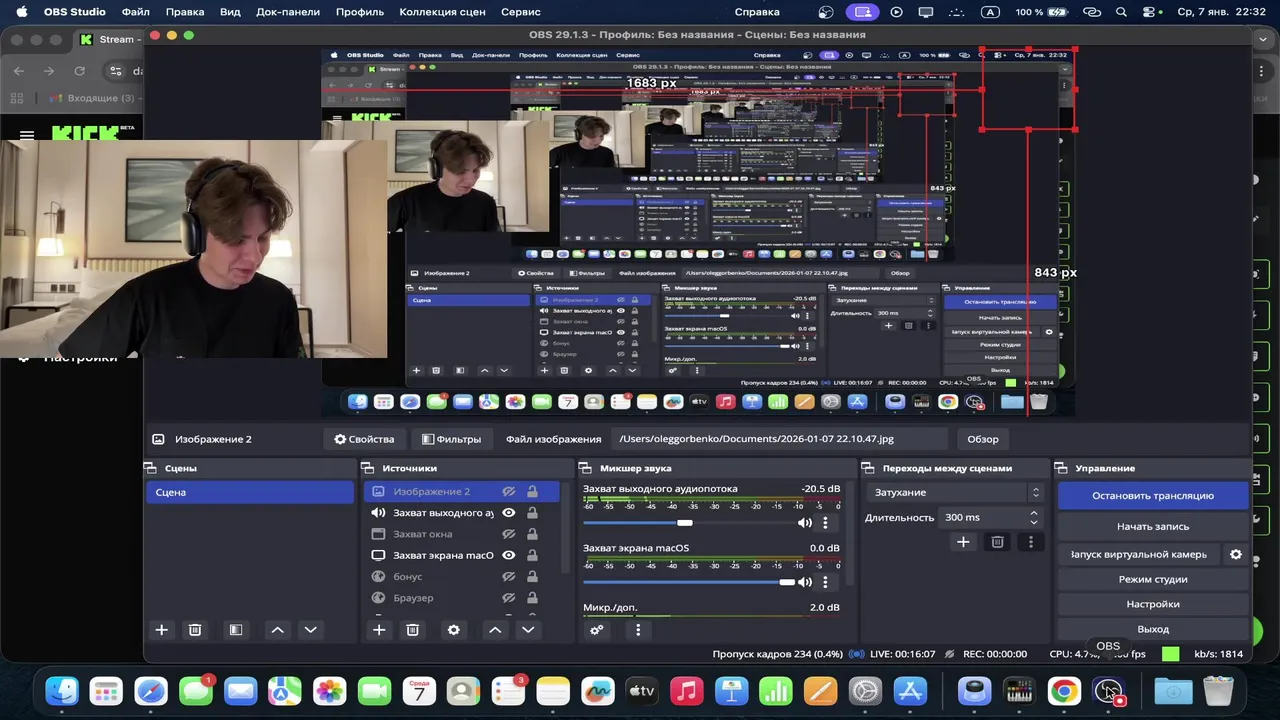The height and width of the screenshot is (720, 1280).
Task: Open Finder from the Dock
Action: (x=63, y=690)
